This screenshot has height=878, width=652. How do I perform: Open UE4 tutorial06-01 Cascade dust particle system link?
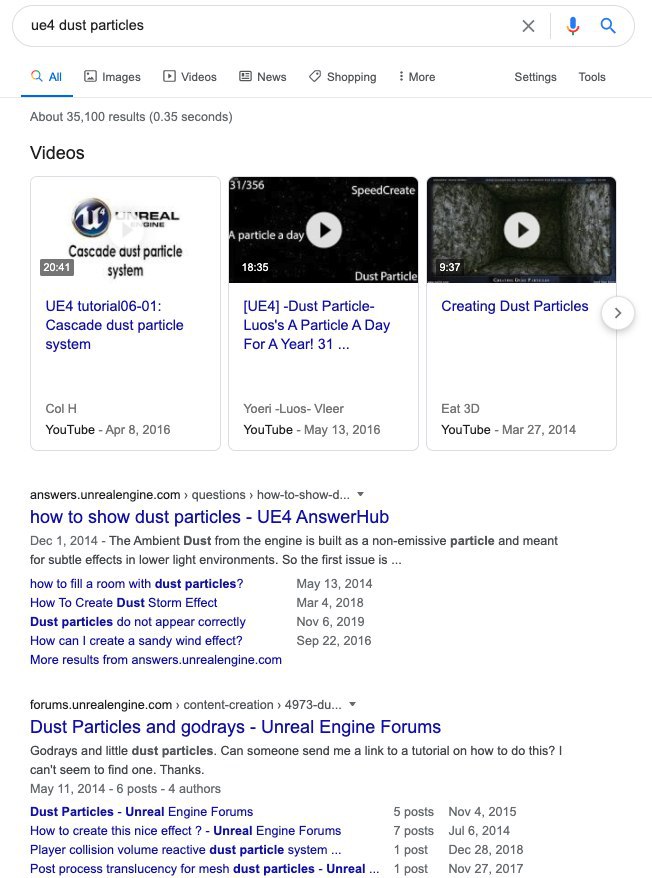tap(114, 325)
